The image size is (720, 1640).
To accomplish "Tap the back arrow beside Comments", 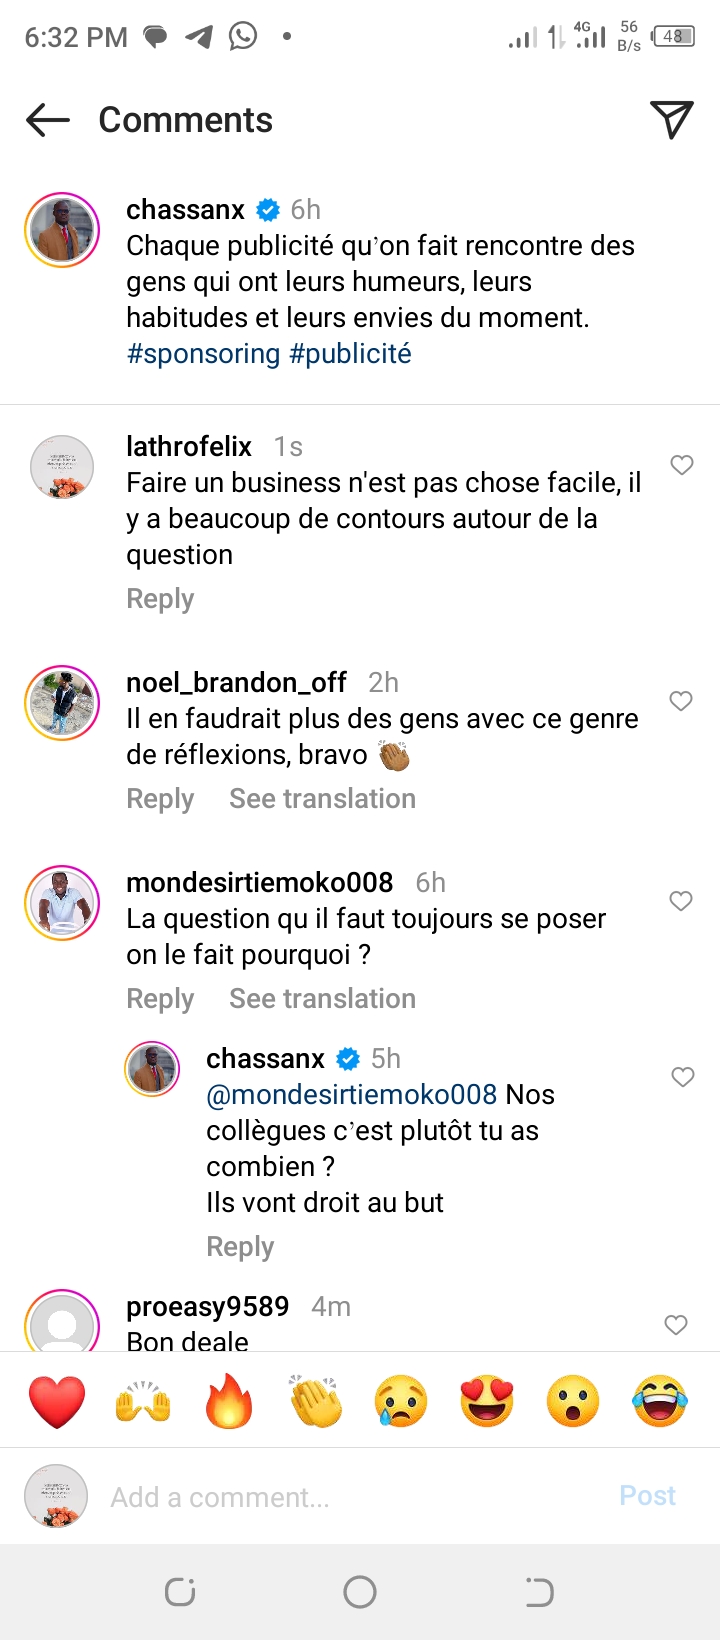I will 48,121.
